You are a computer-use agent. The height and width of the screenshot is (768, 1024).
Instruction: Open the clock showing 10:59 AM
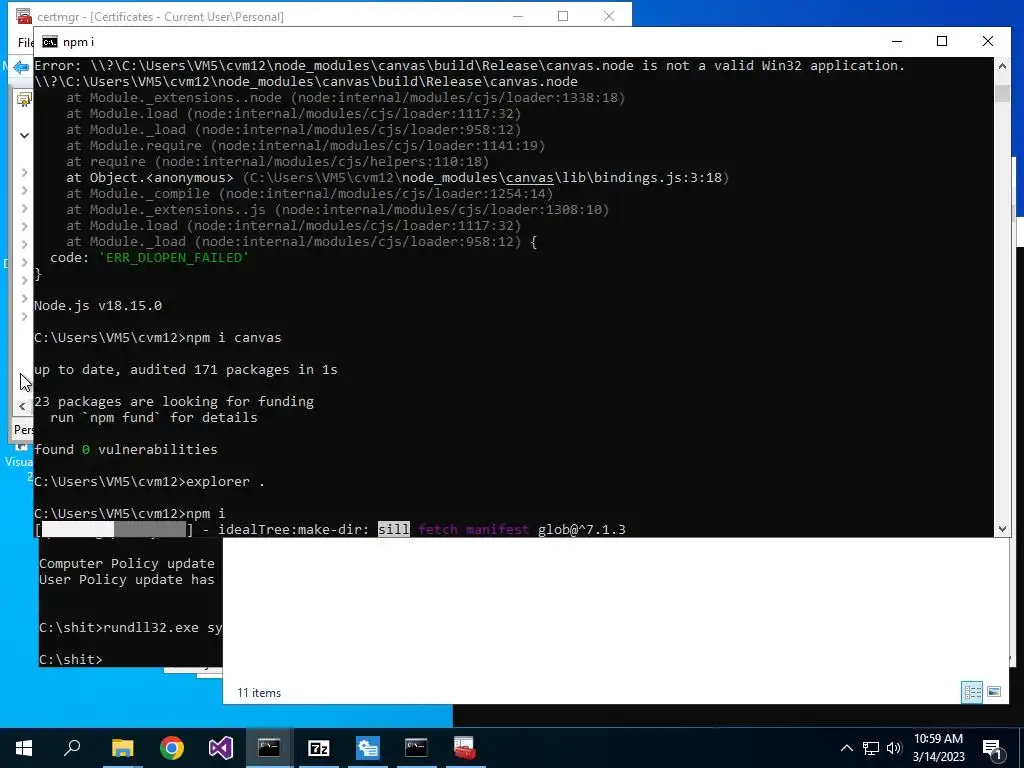point(938,748)
